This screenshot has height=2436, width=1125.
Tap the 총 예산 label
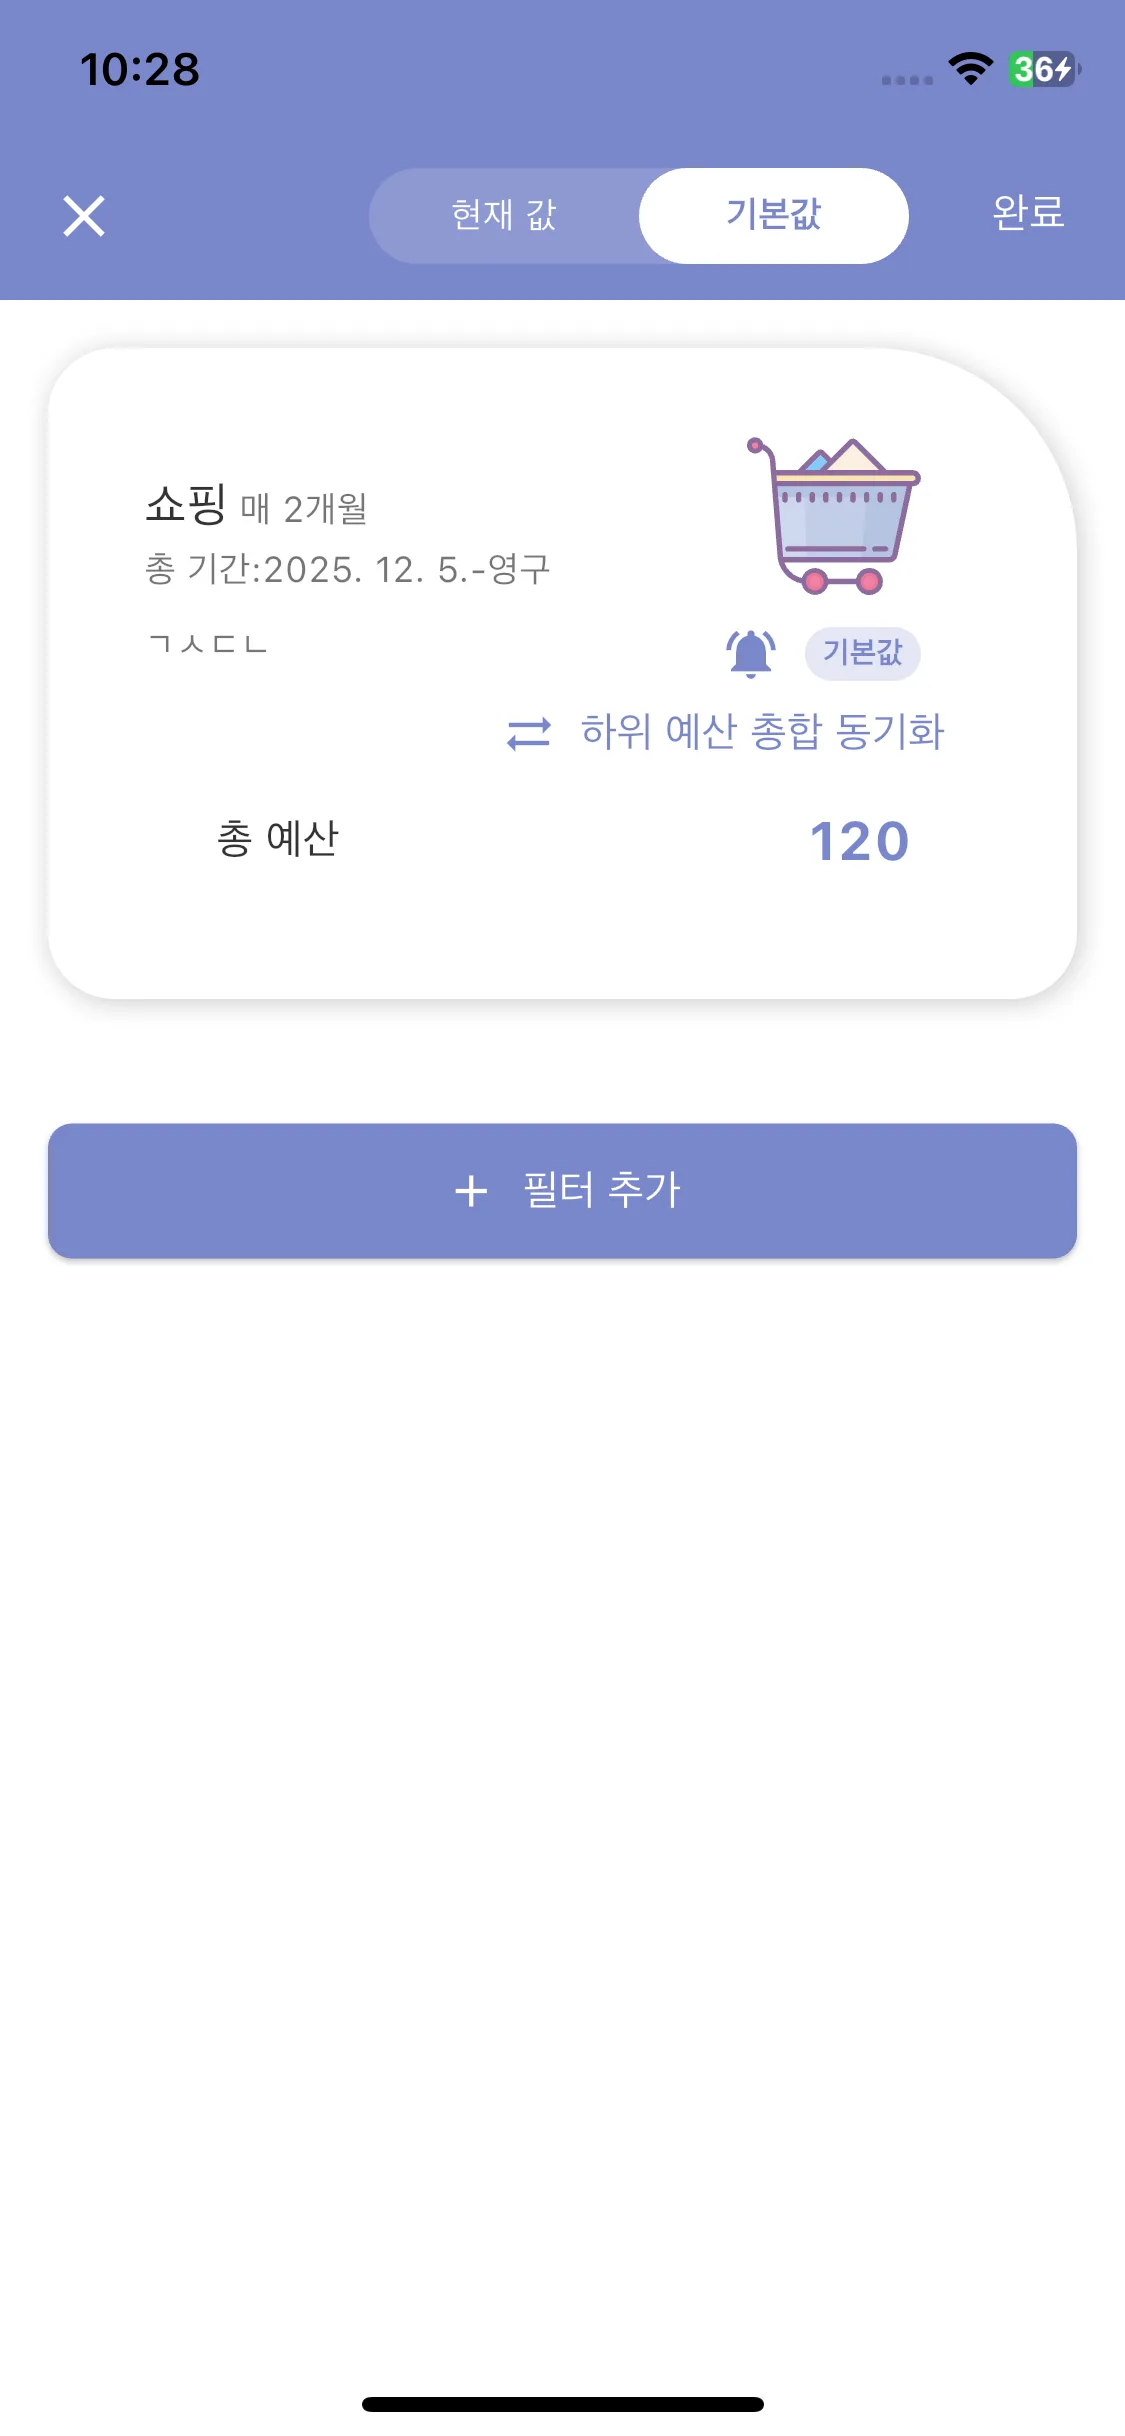(278, 838)
